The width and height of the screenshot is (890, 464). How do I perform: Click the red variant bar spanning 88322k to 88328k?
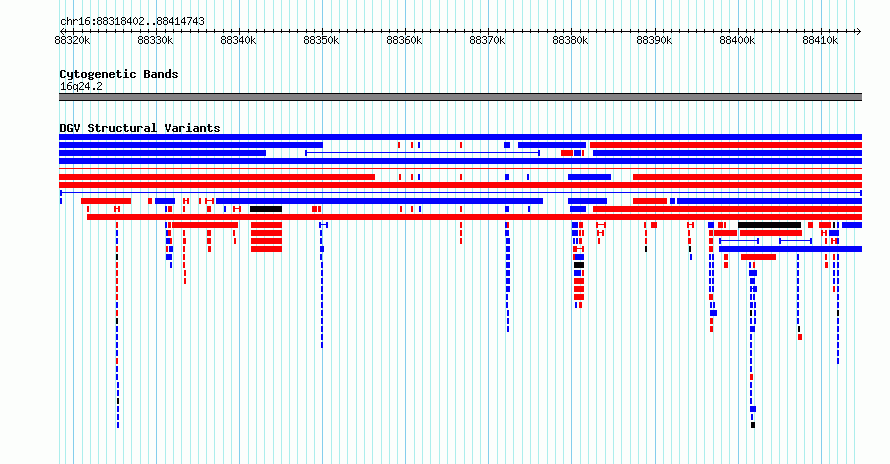106,201
